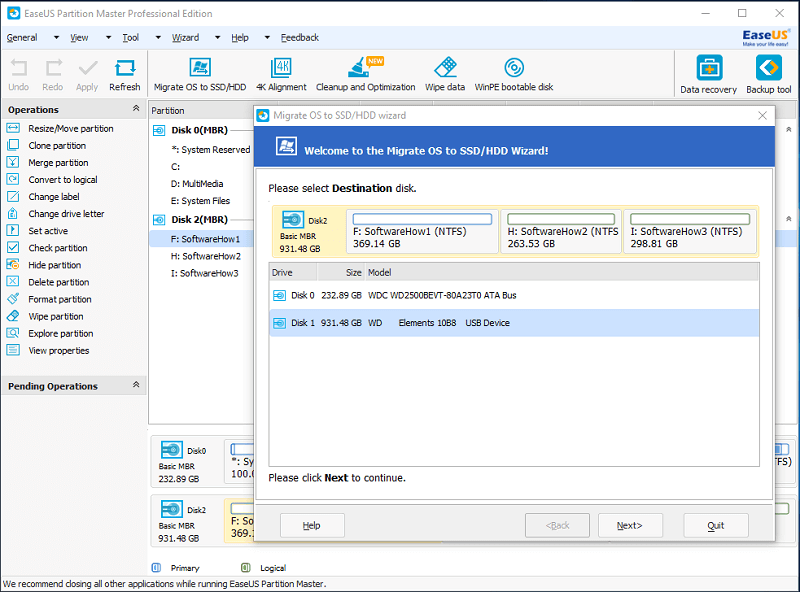Image resolution: width=800 pixels, height=592 pixels.
Task: Select D: MultiMedia partition row
Action: pos(197,184)
